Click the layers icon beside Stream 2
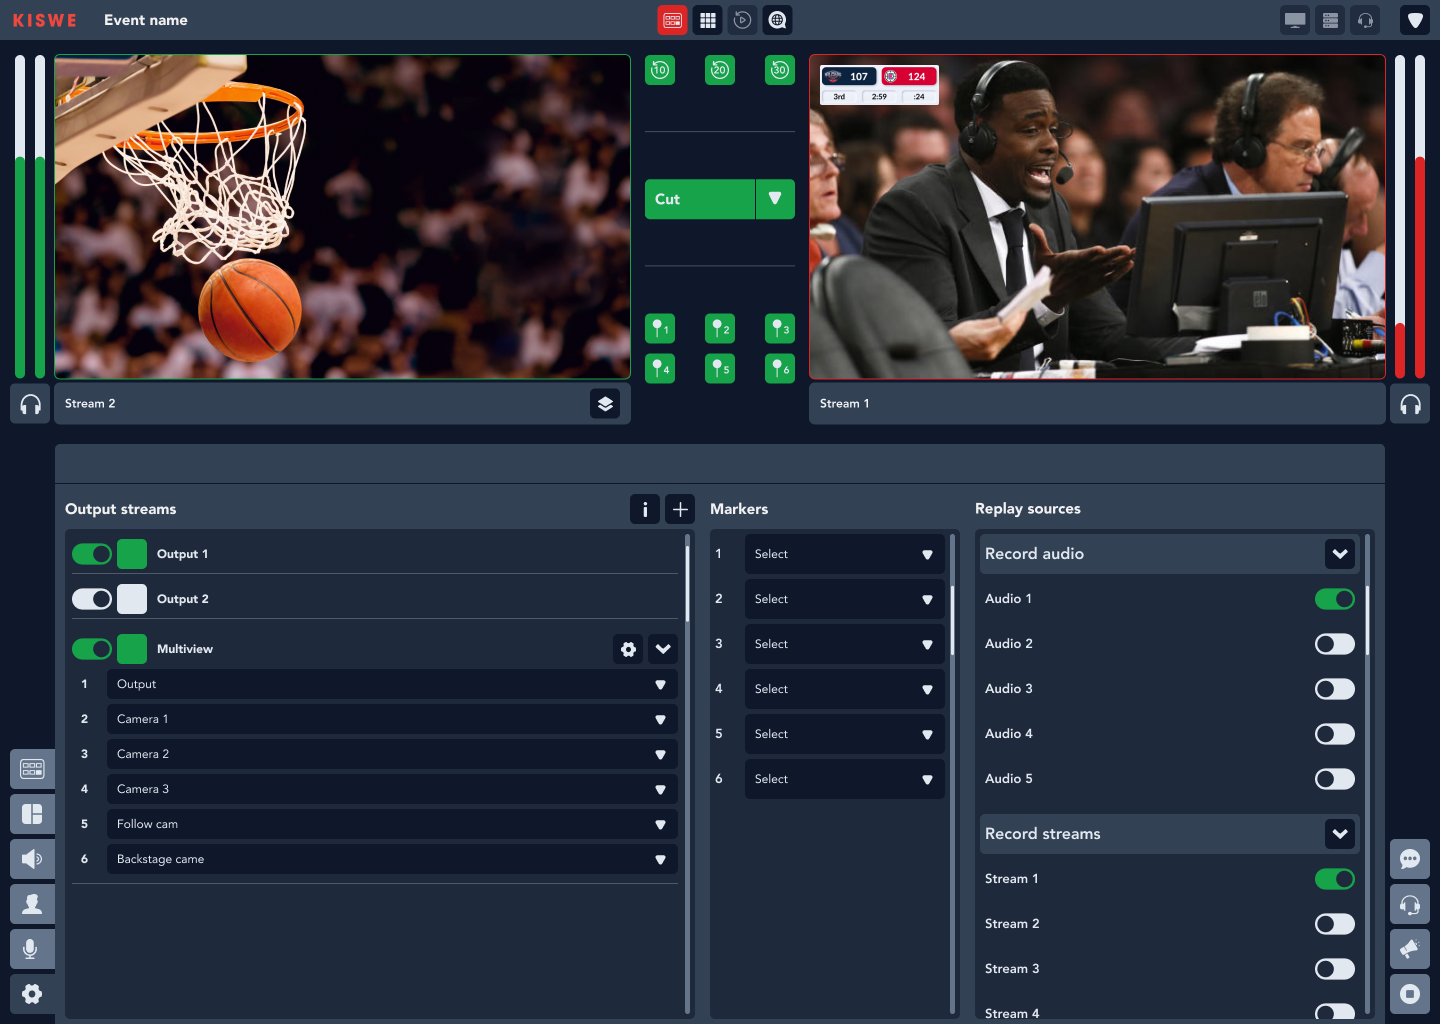 pyautogui.click(x=605, y=404)
